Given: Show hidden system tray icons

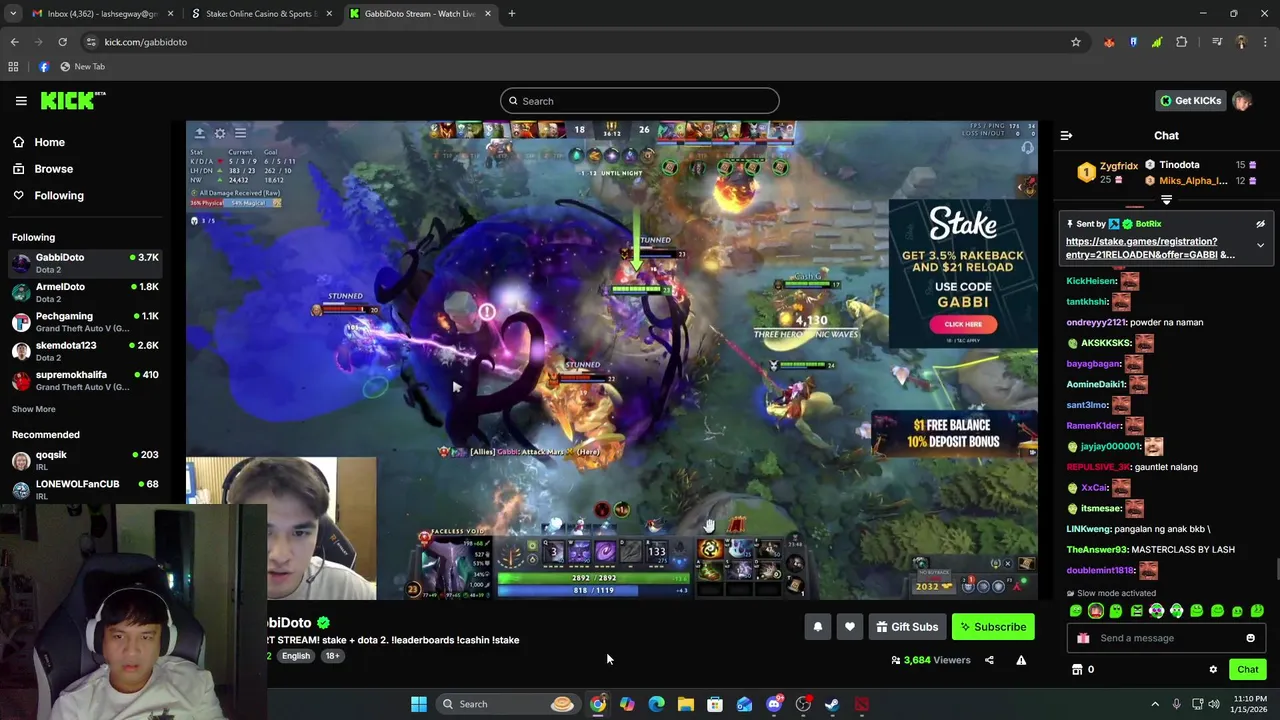Looking at the screenshot, I should point(1155,704).
